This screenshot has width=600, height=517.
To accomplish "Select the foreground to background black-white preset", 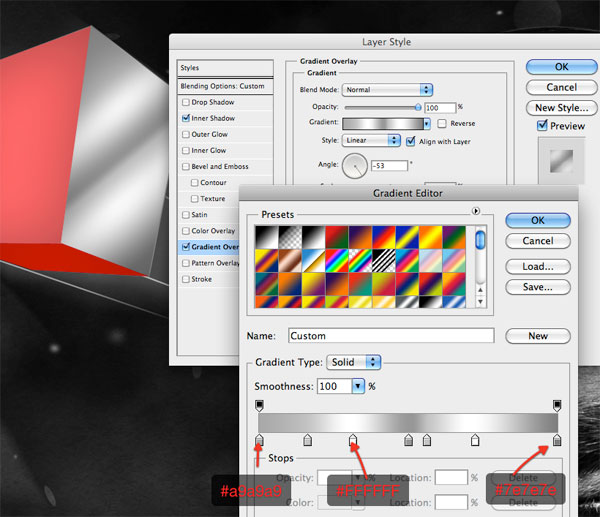I will click(267, 237).
